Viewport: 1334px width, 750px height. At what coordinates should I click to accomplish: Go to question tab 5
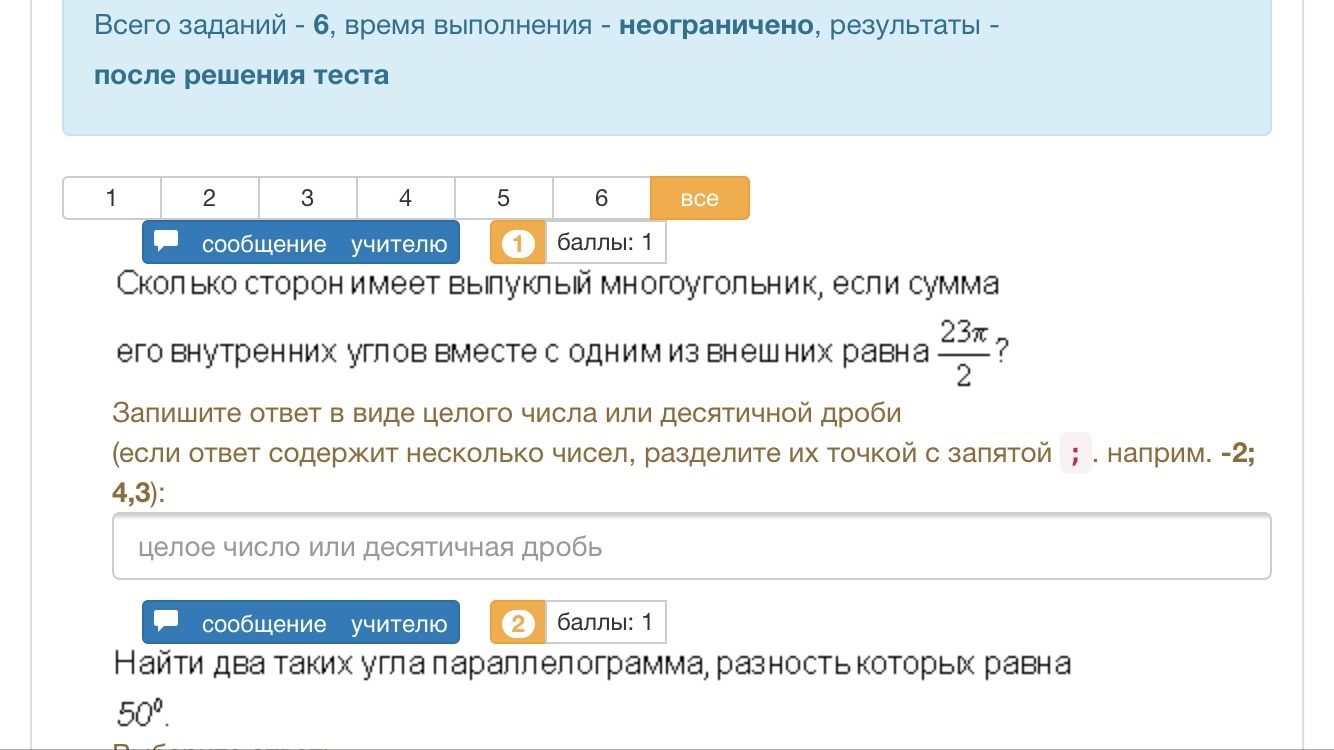coord(504,198)
